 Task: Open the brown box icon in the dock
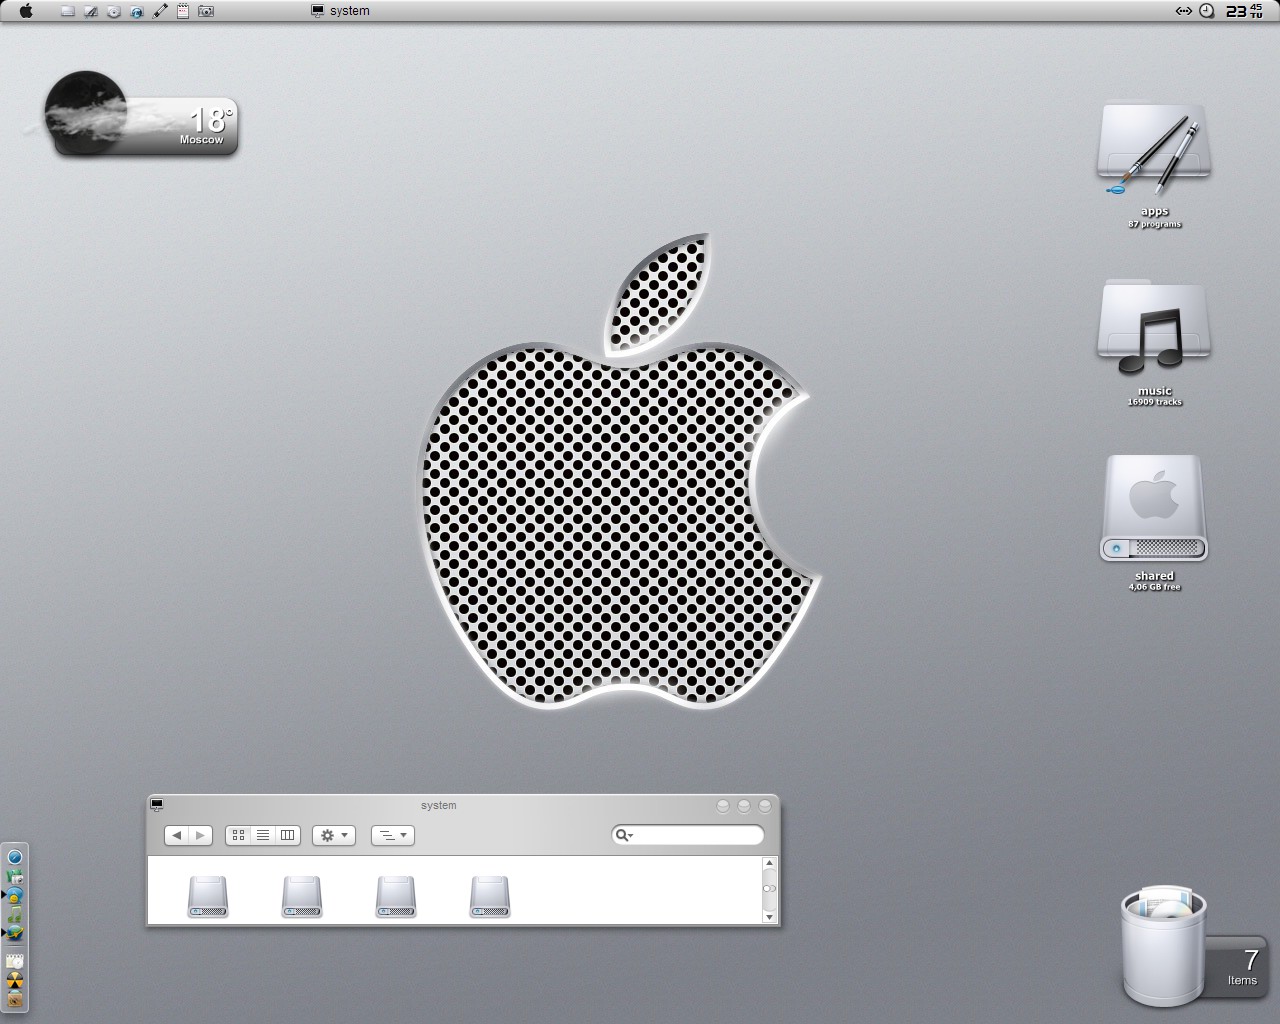coord(15,998)
